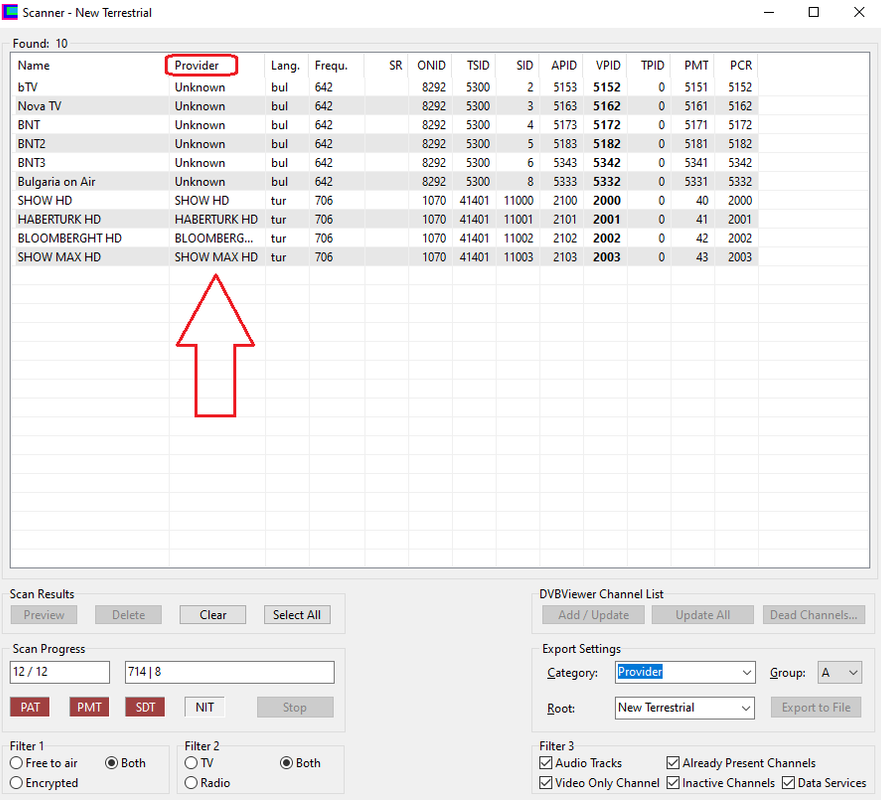Toggle Already Present Channels checkbox

click(x=741, y=763)
